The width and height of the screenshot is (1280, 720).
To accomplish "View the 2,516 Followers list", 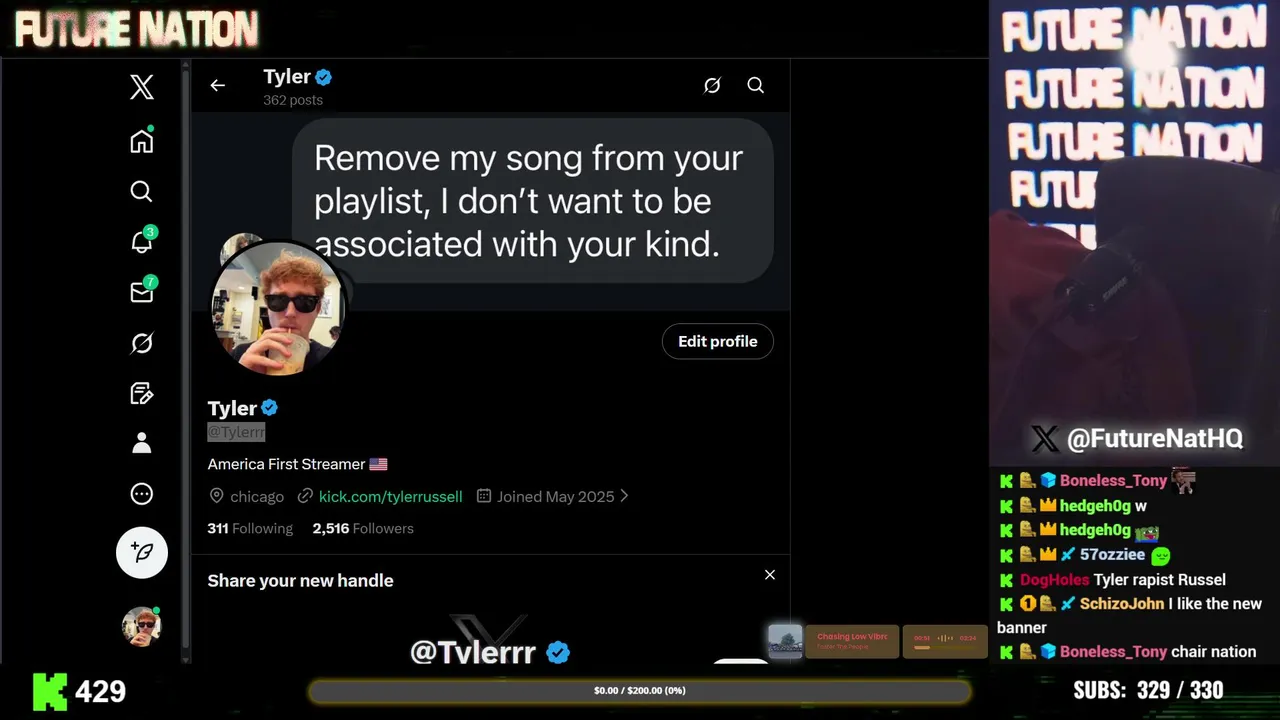I will [x=363, y=528].
